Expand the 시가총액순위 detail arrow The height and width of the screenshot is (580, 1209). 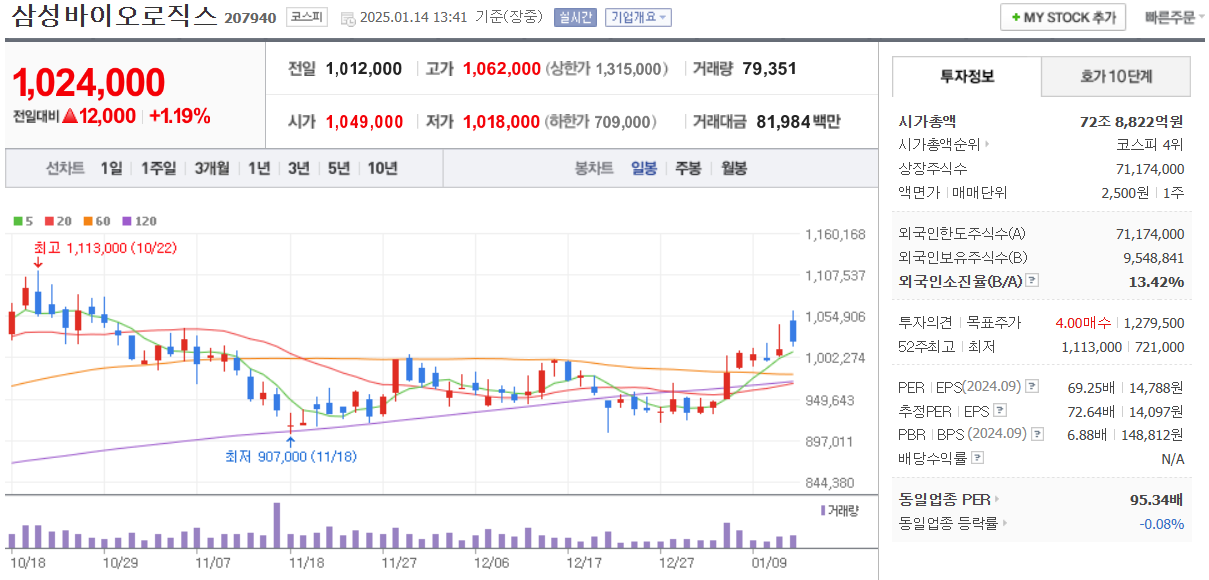click(987, 144)
